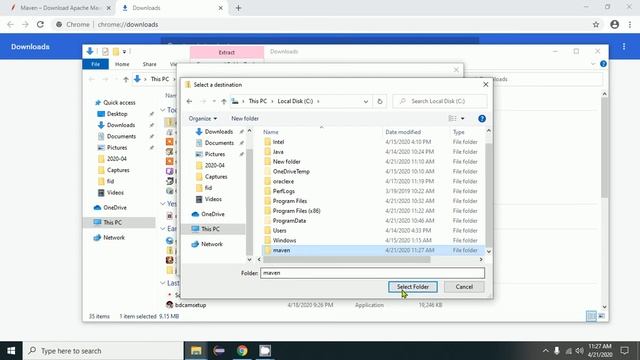Select the oraclexe folder

point(283,181)
